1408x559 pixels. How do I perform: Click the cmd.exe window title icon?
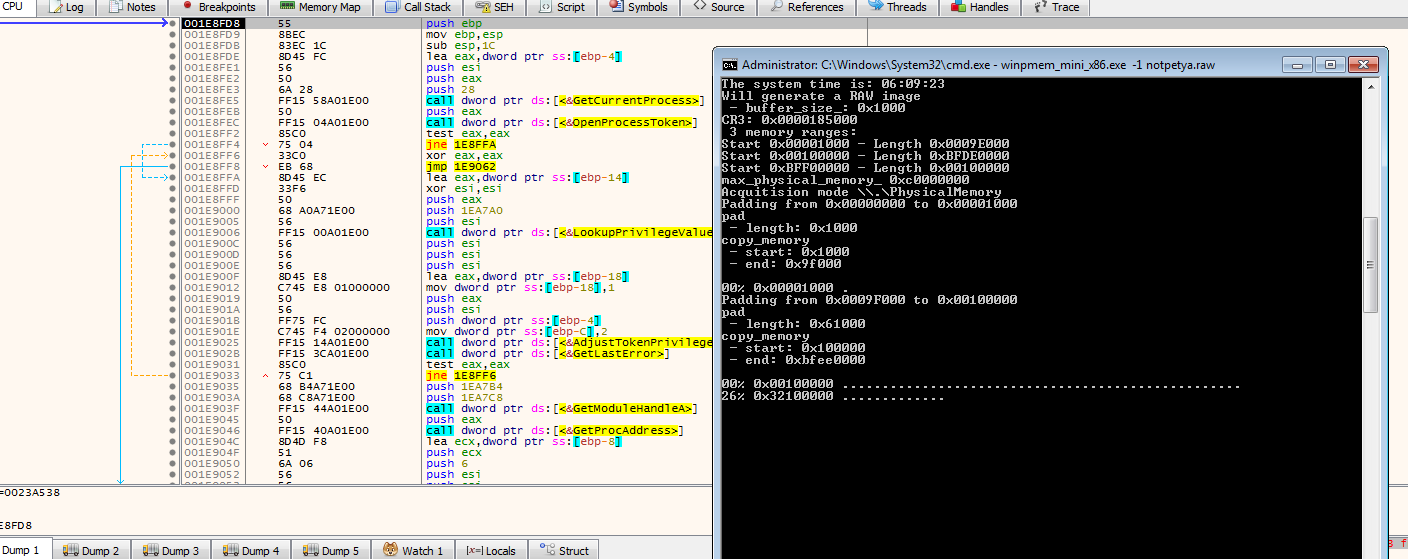[x=729, y=64]
